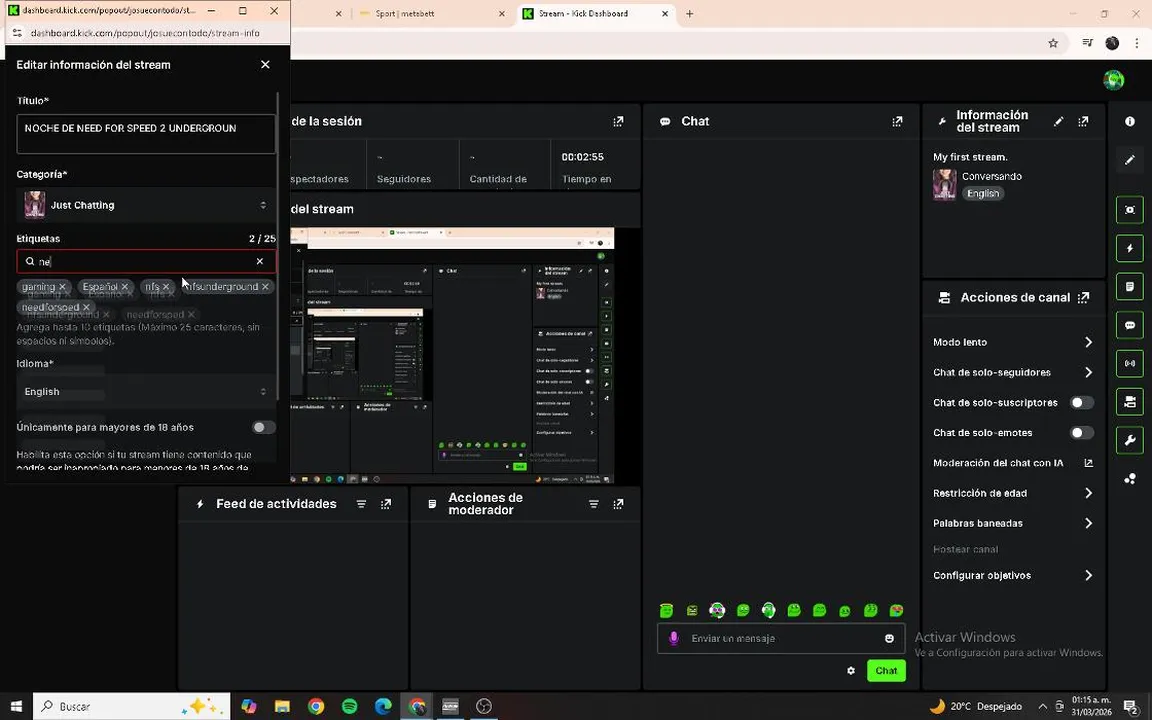Toggle Chat de solo-suscriptores
This screenshot has width=1152, height=720.
tap(1081, 403)
